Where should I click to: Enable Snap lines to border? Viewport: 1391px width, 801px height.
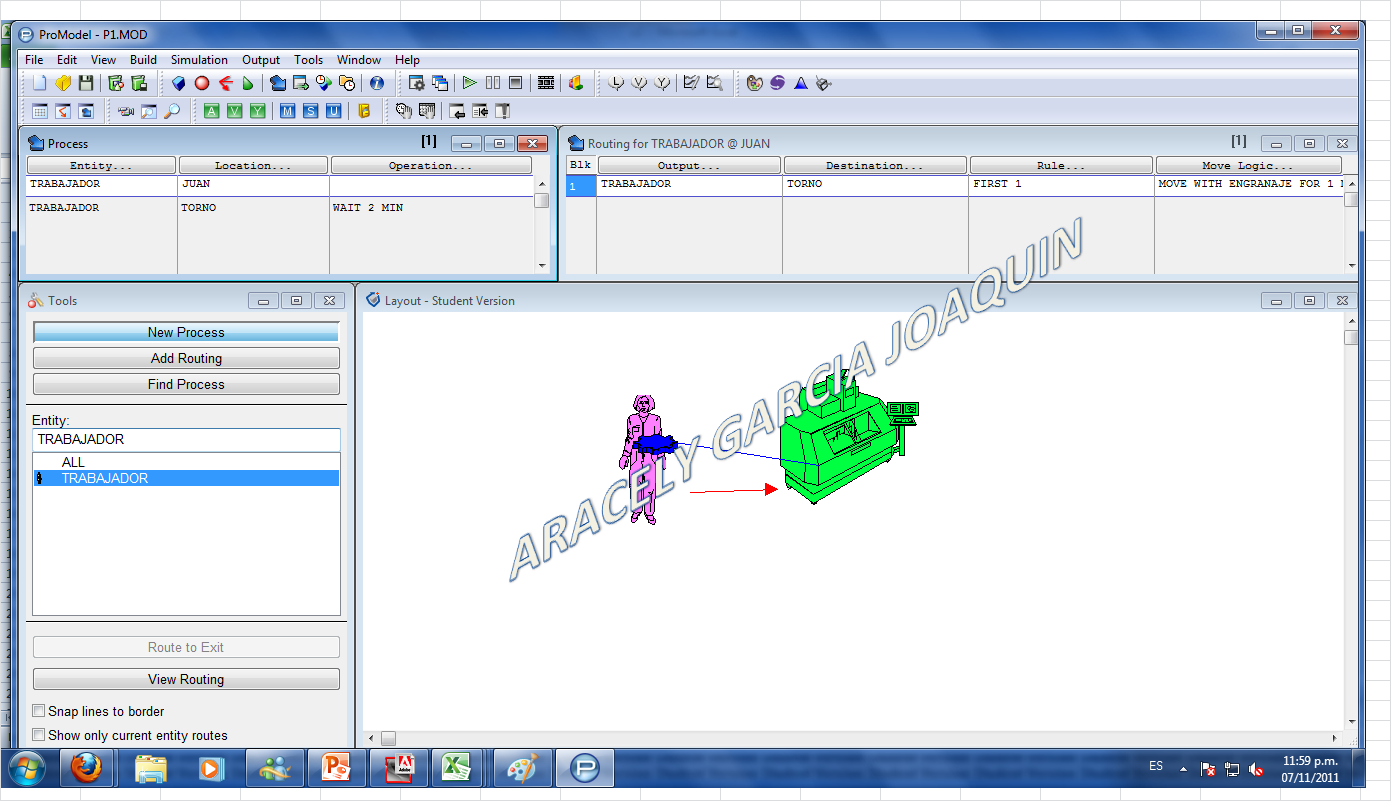point(38,711)
